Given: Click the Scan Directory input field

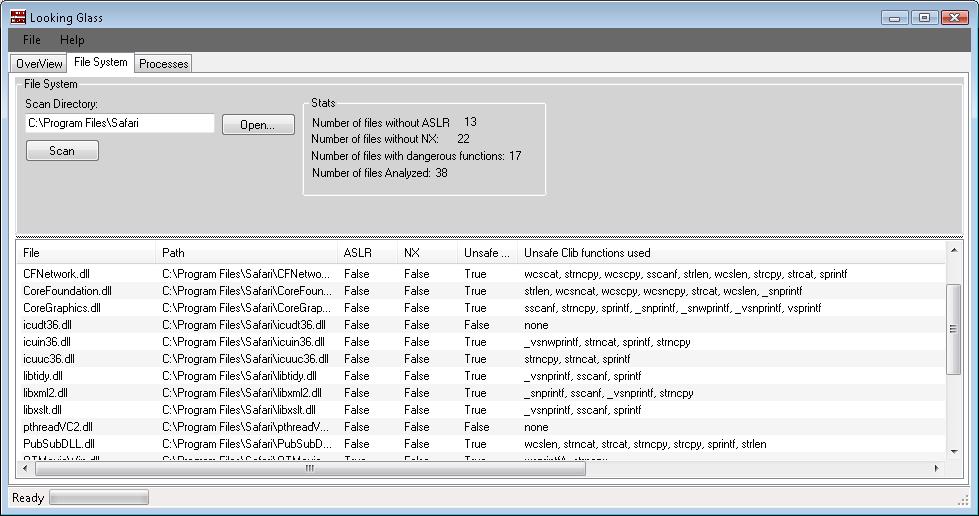Looking at the screenshot, I should pos(120,123).
